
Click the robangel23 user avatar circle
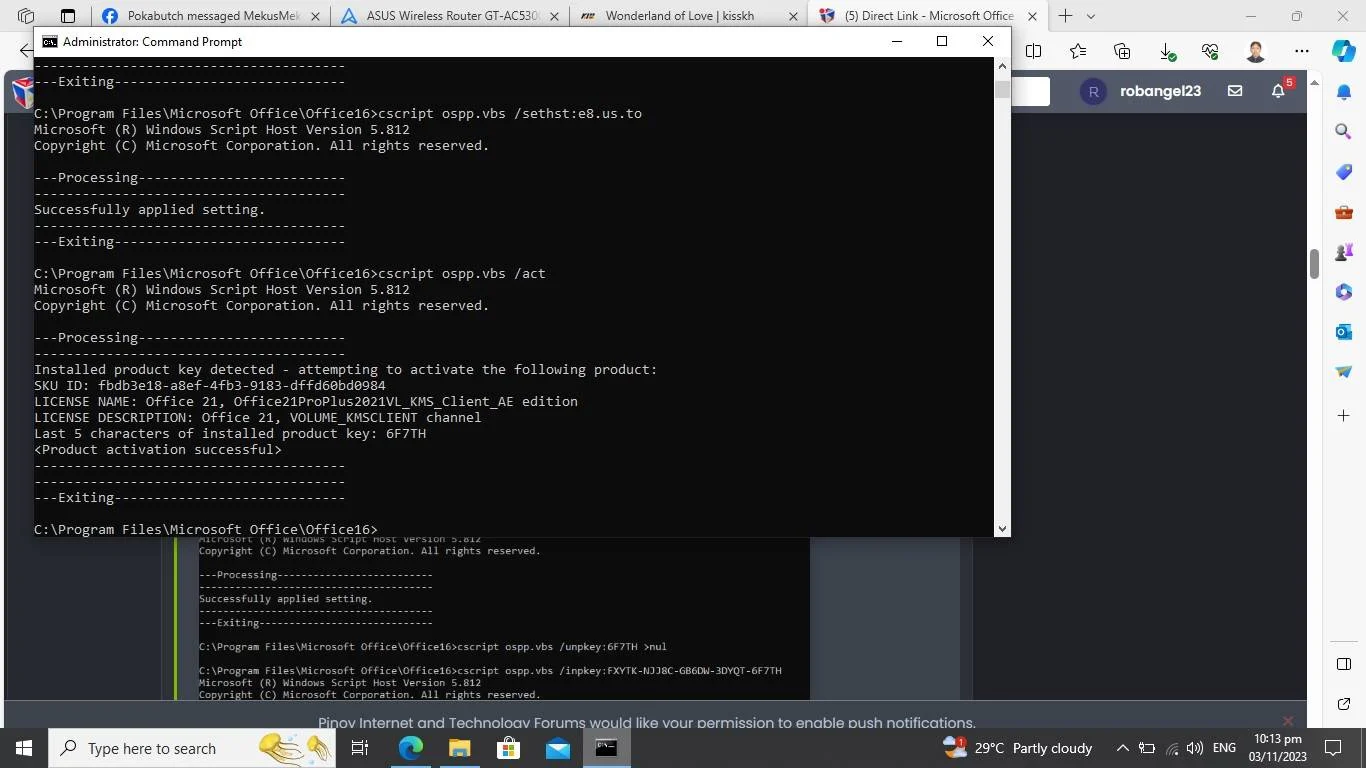(x=1093, y=91)
